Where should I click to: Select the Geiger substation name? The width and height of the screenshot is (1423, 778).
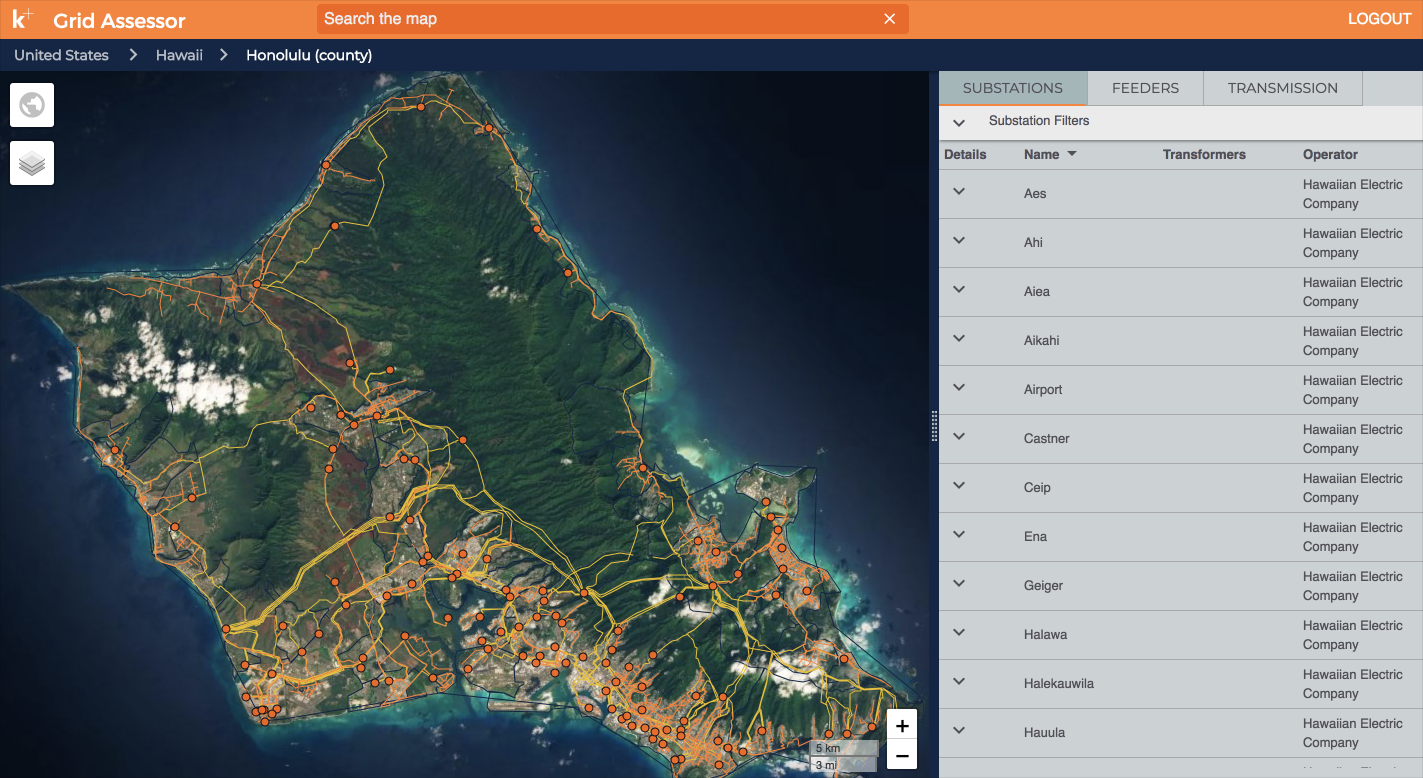1043,586
